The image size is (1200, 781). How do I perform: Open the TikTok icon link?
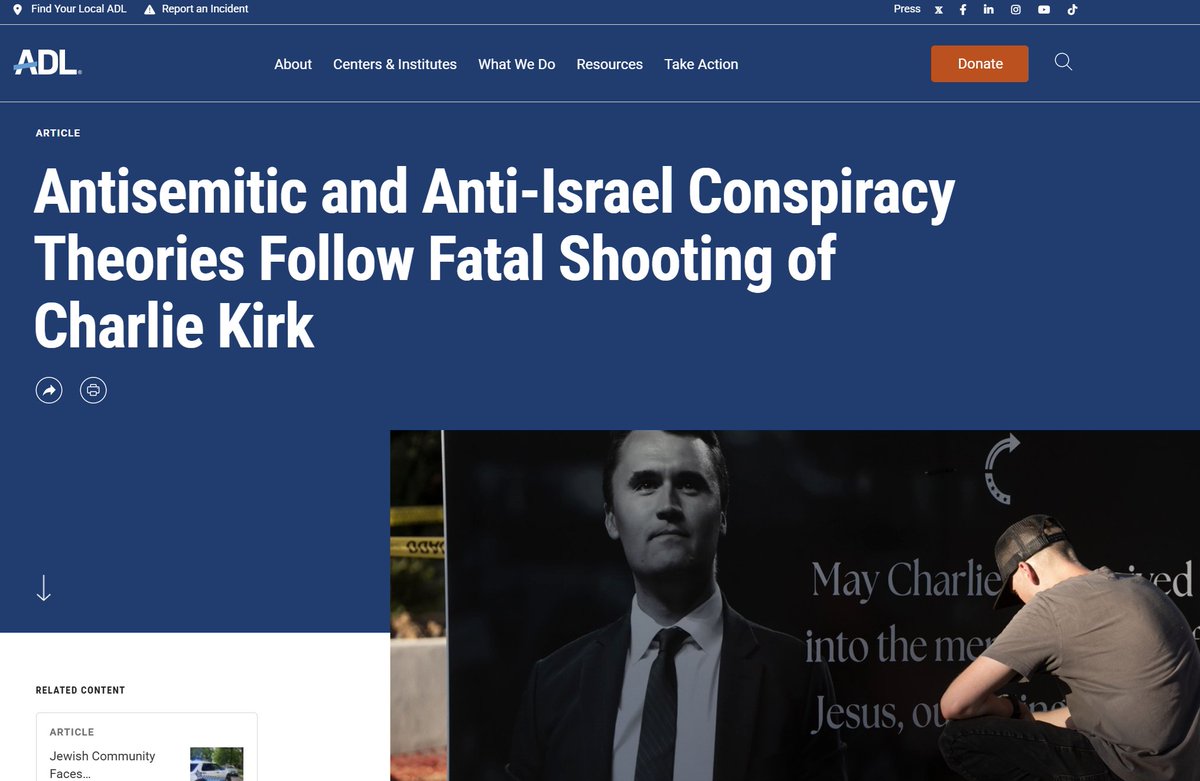1072,9
